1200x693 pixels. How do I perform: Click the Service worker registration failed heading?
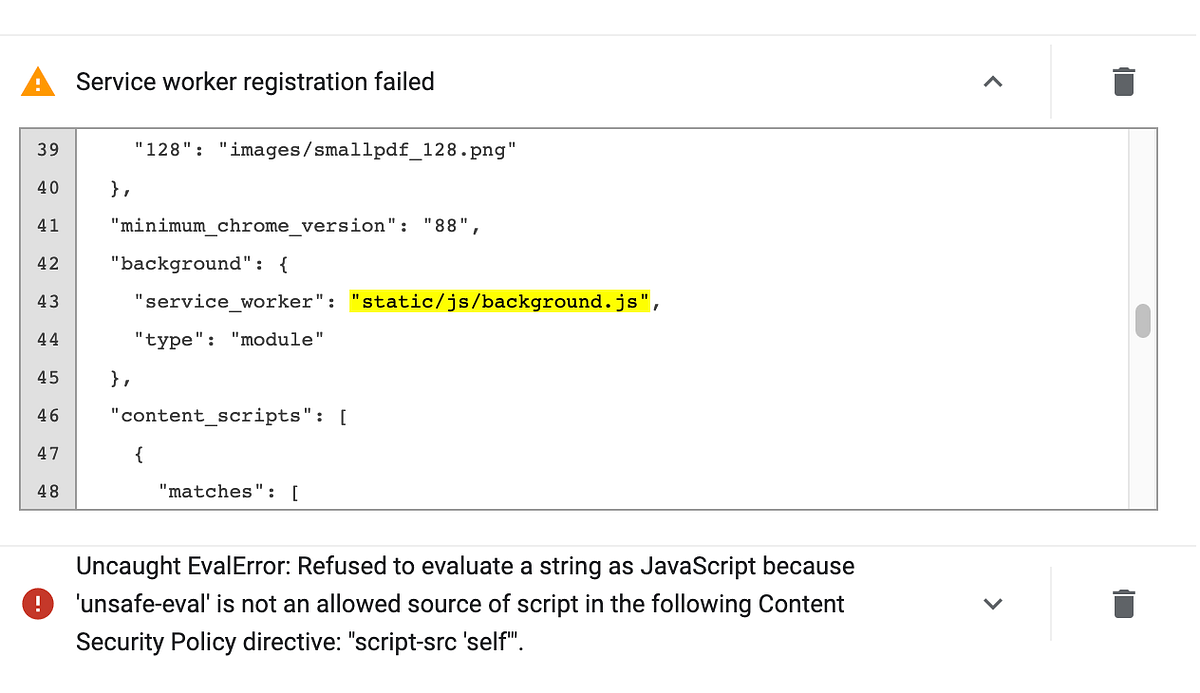(254, 82)
